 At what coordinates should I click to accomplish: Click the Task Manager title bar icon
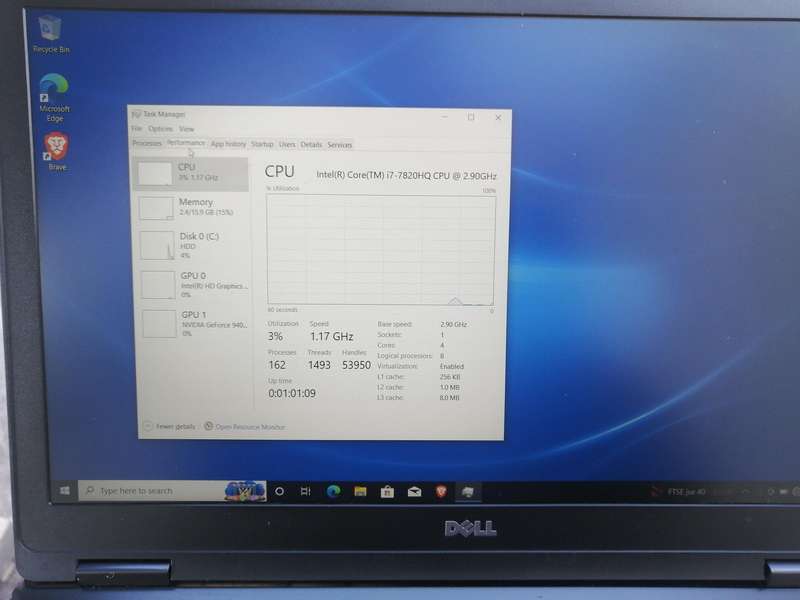(x=136, y=114)
